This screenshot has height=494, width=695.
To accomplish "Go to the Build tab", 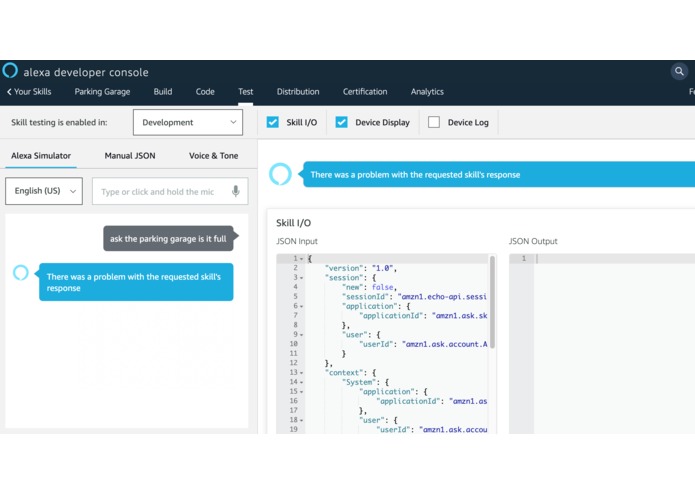I will click(163, 92).
